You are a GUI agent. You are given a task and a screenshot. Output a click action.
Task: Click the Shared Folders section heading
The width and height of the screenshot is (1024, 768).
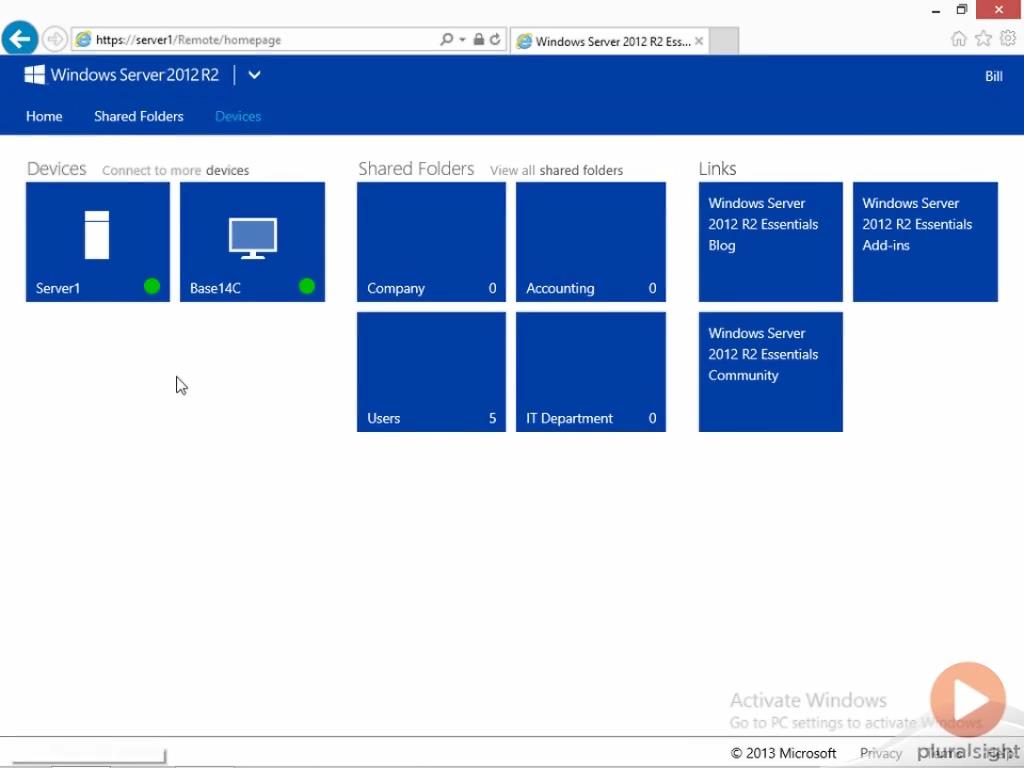(416, 168)
